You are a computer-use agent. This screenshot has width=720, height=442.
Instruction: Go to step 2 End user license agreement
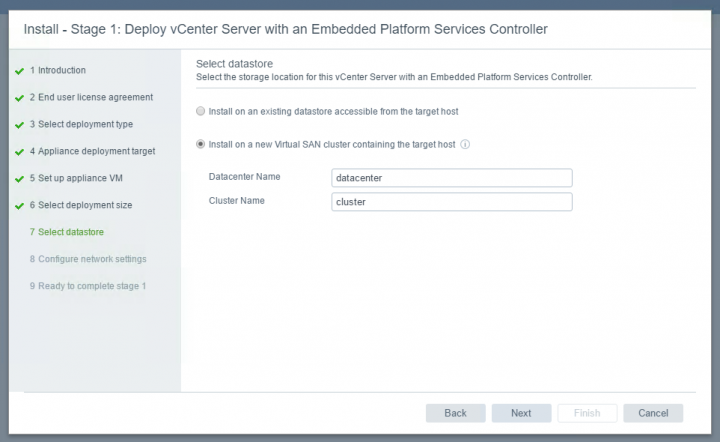point(91,97)
